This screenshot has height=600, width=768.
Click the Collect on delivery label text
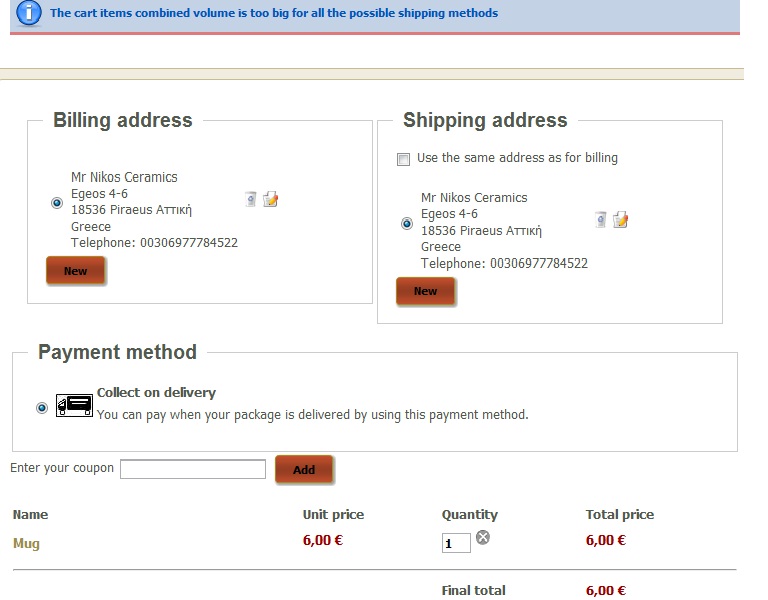[156, 392]
